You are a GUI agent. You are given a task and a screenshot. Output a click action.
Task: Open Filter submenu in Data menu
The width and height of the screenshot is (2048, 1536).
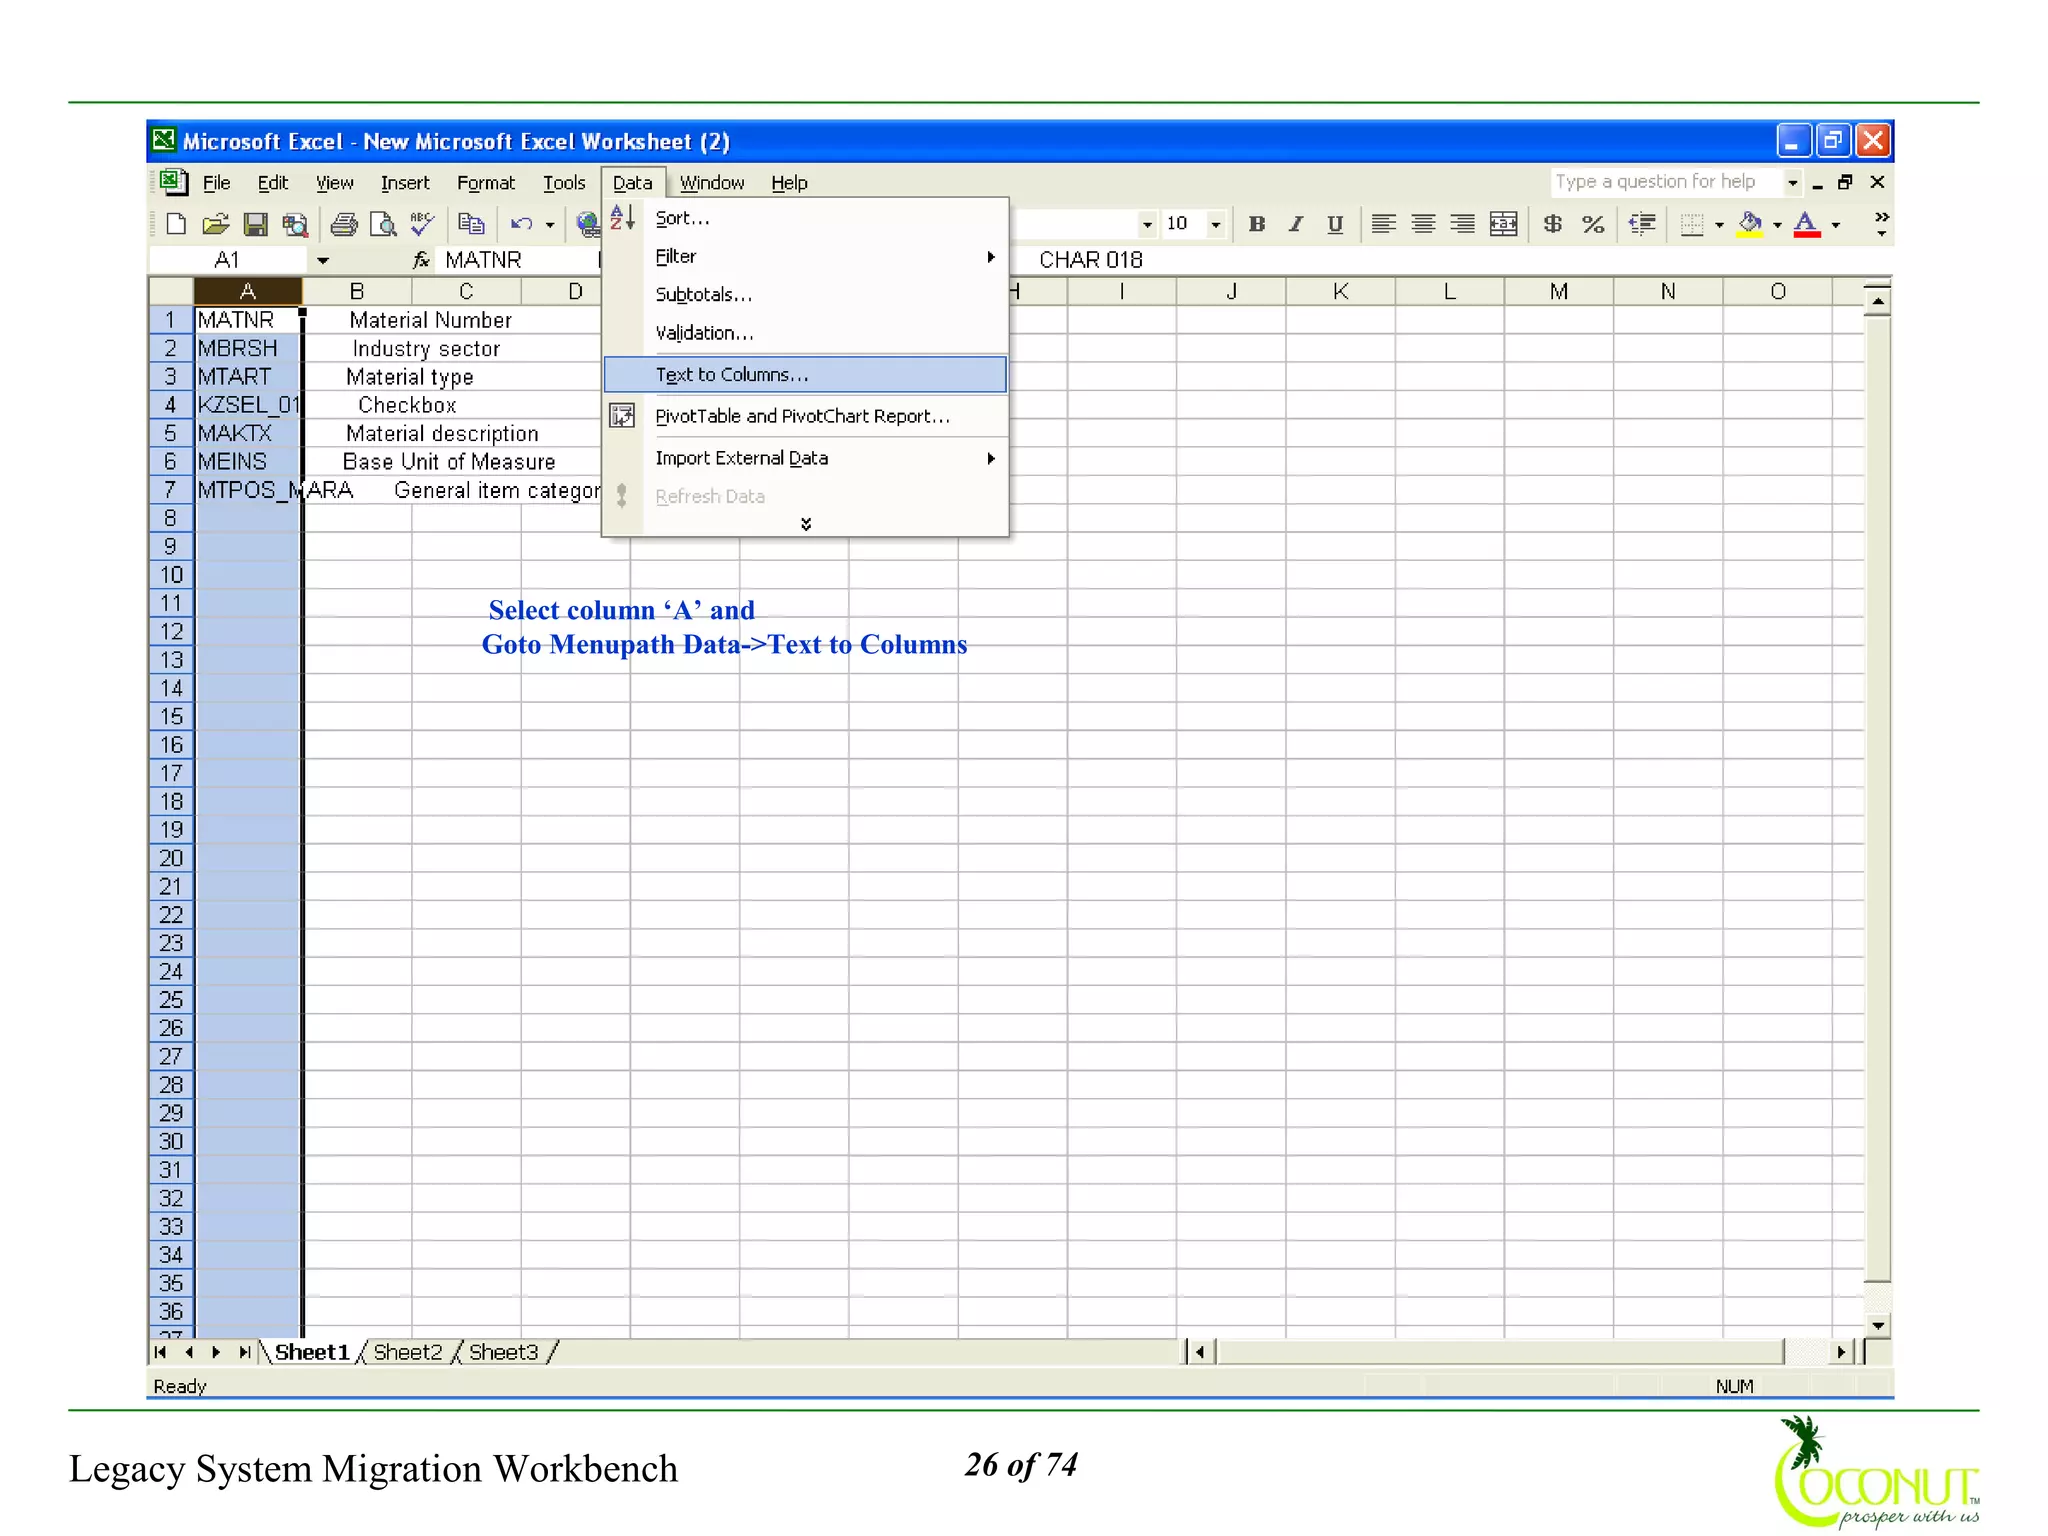pyautogui.click(x=805, y=256)
